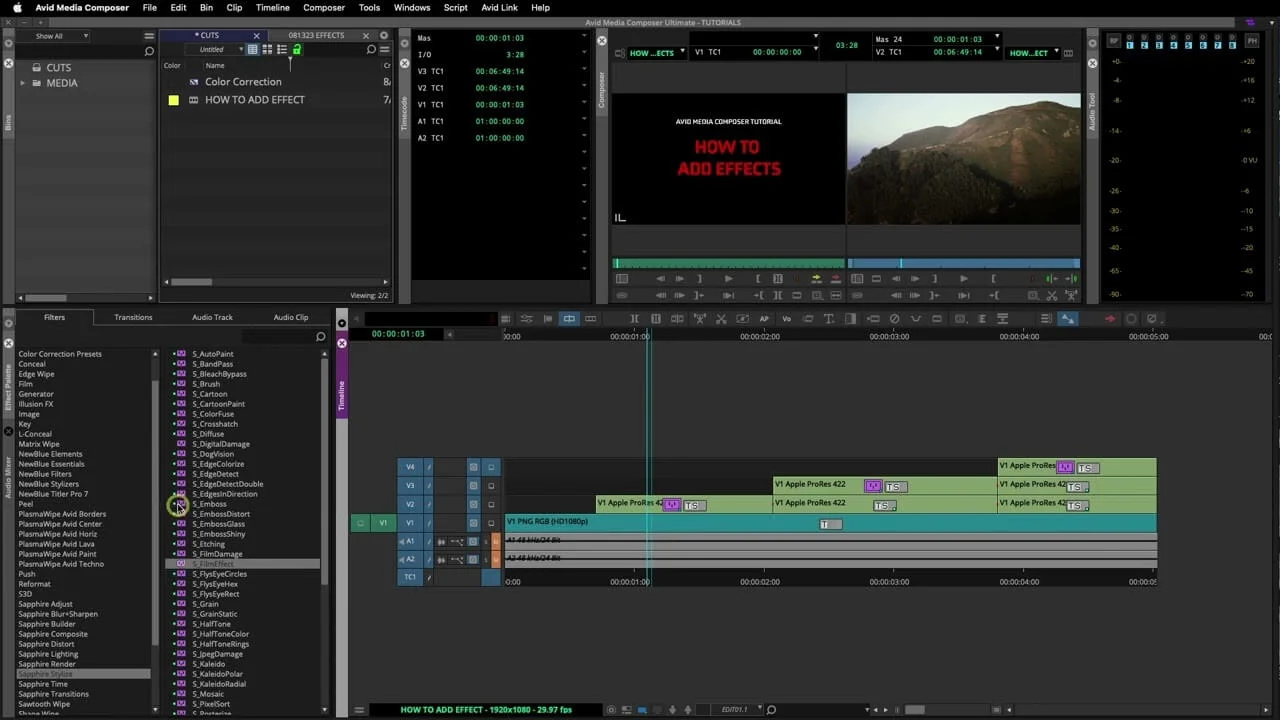Click the green bin lock icon
Viewport: 1280px width, 720px height.
297,50
